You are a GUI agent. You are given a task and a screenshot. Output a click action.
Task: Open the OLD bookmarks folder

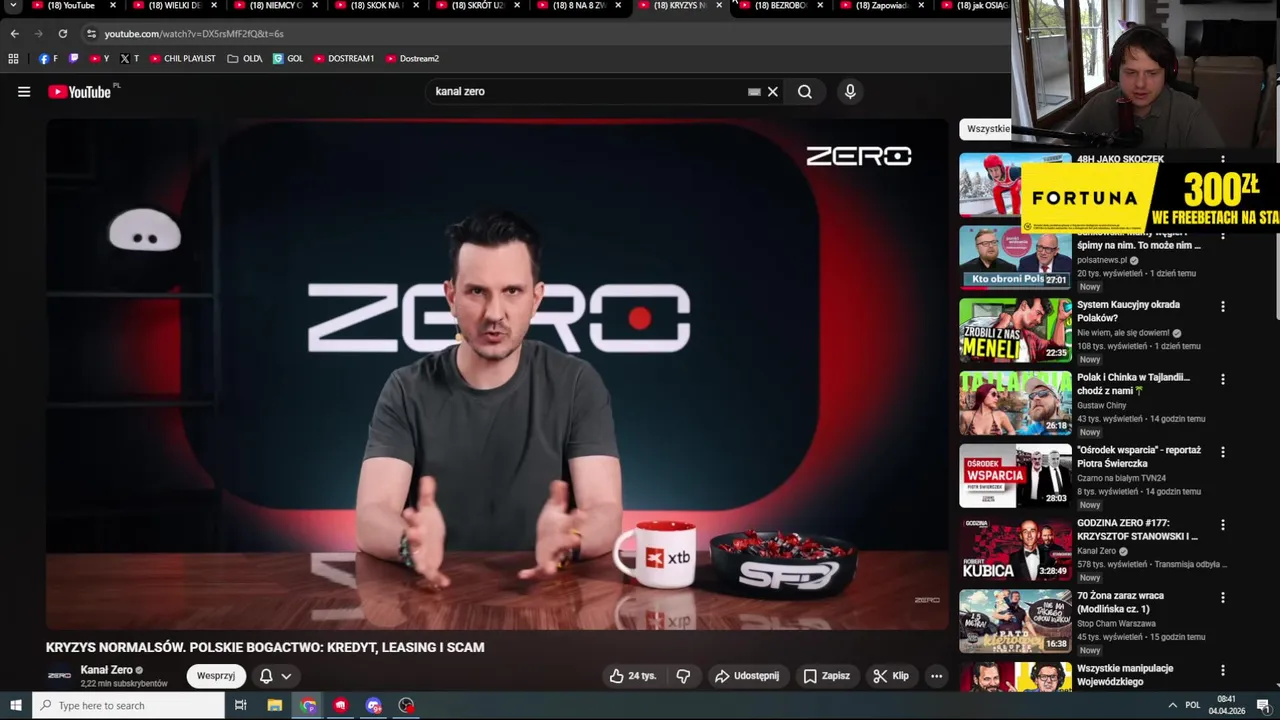[x=245, y=59]
